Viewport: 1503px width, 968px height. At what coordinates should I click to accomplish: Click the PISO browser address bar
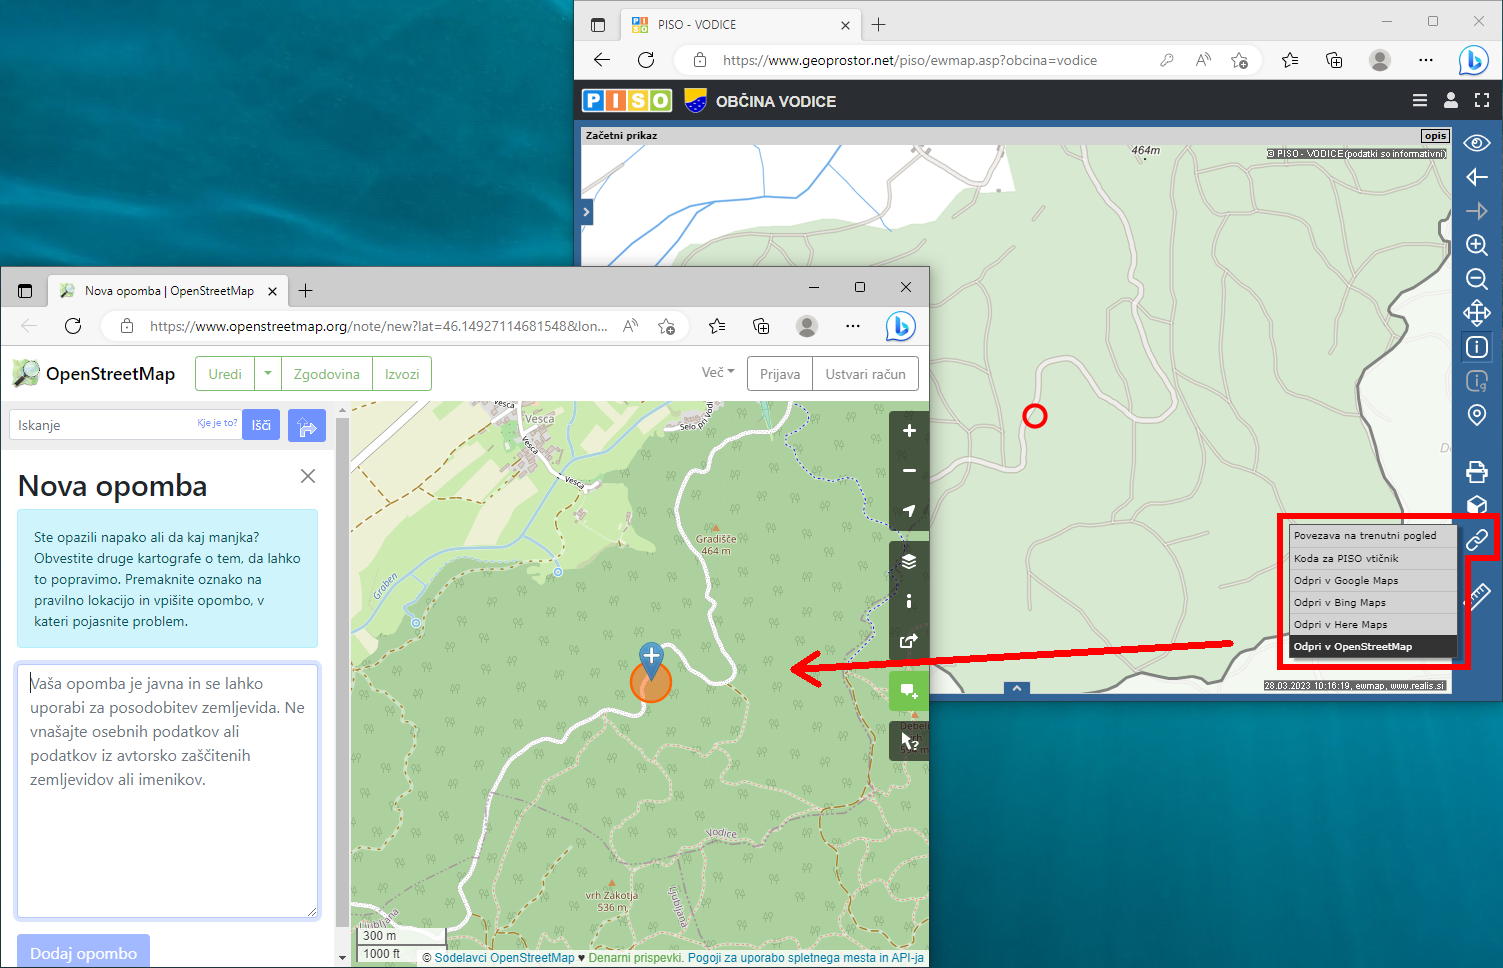910,60
